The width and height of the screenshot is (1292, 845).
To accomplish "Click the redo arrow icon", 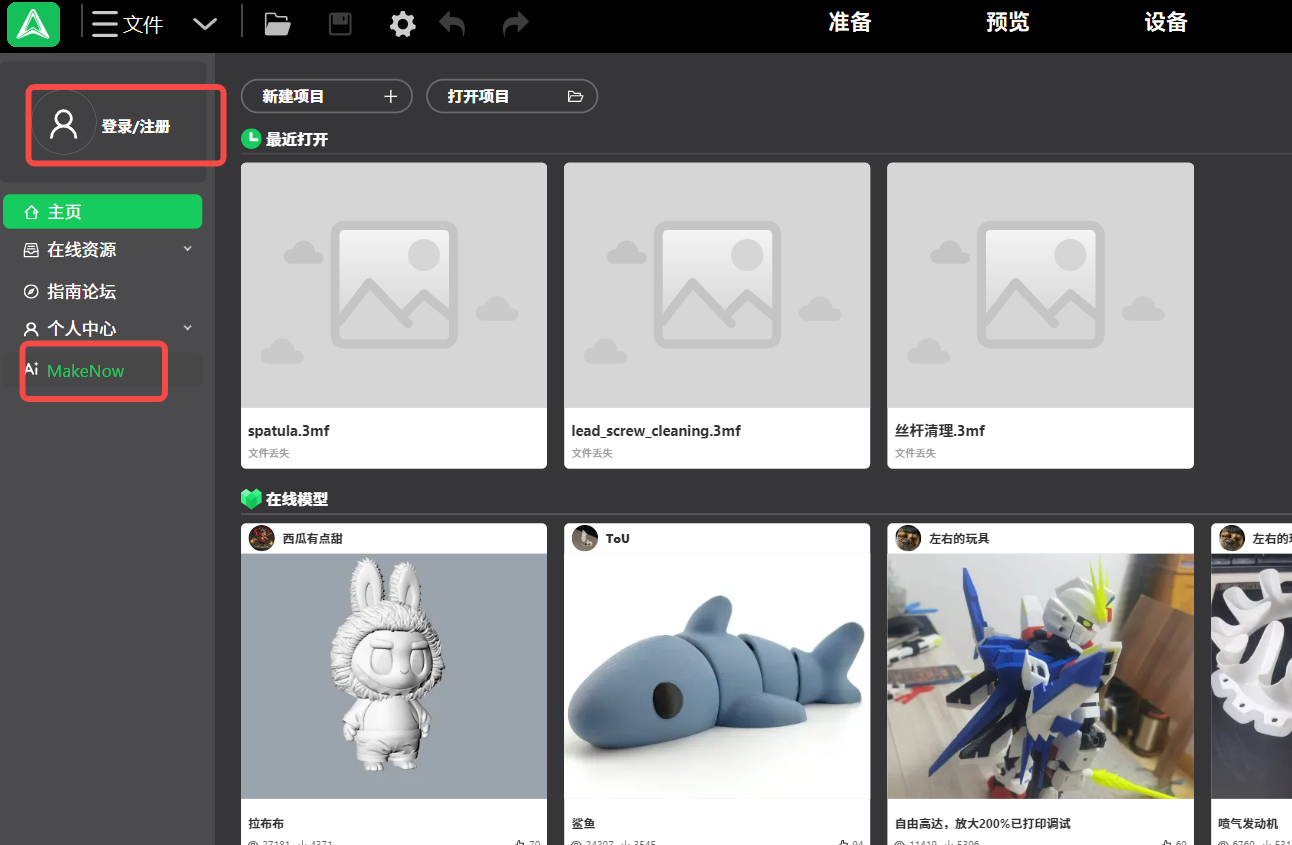I will pos(515,24).
